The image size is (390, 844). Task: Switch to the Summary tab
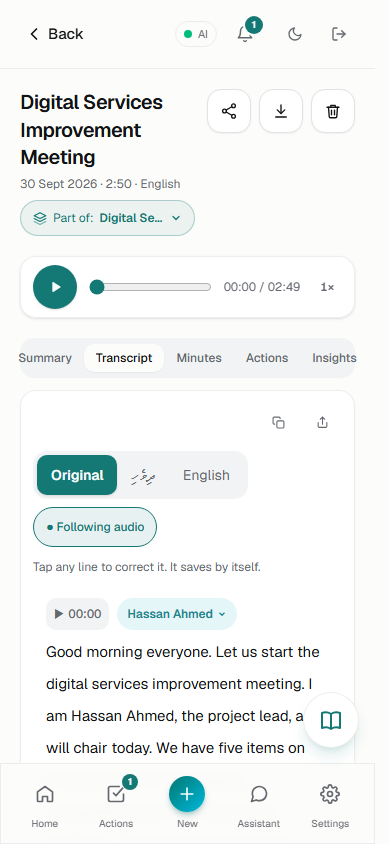(x=45, y=358)
